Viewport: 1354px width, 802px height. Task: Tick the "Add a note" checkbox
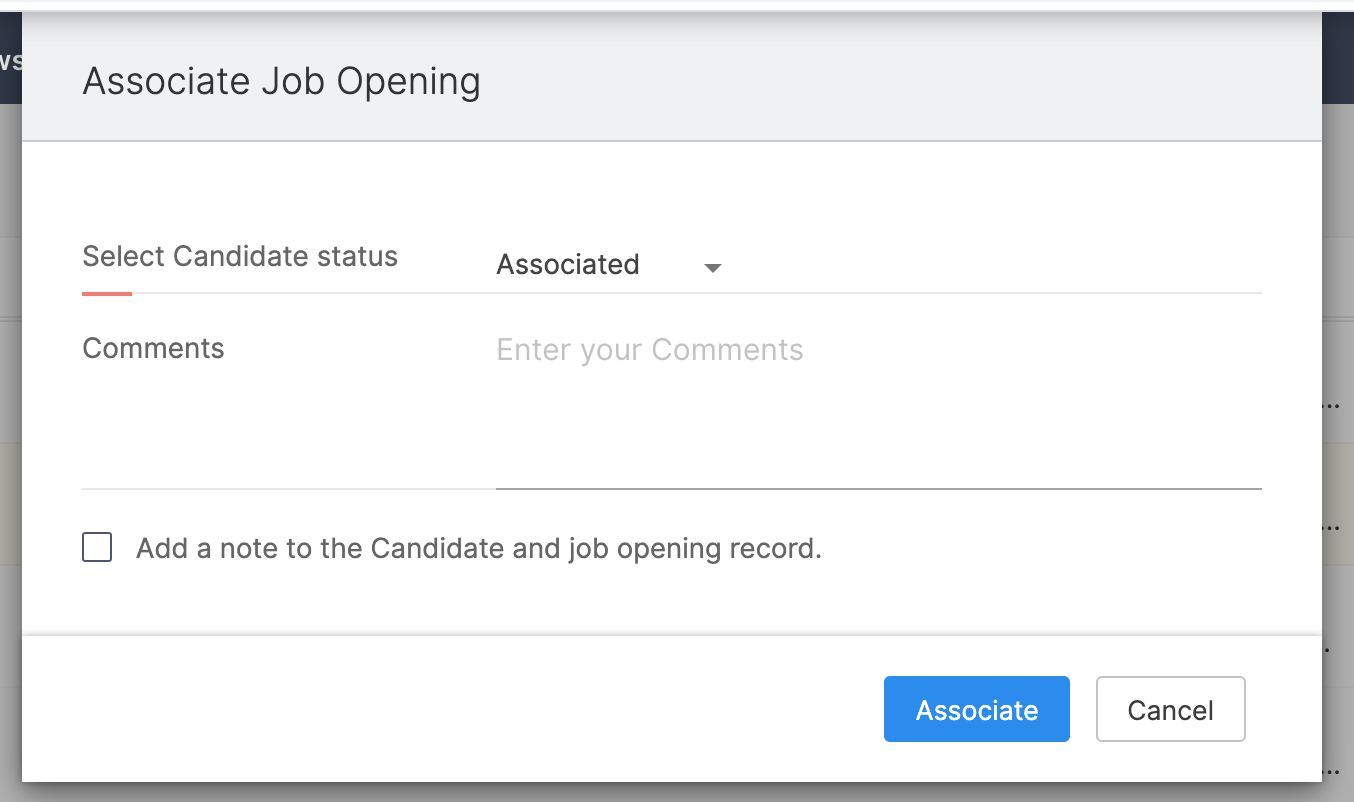coord(97,548)
